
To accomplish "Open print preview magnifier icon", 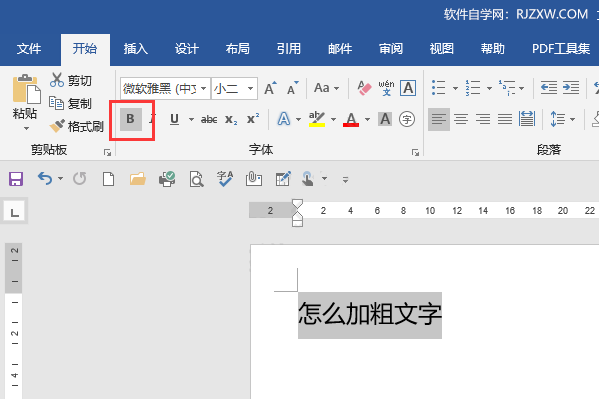I will tap(196, 179).
